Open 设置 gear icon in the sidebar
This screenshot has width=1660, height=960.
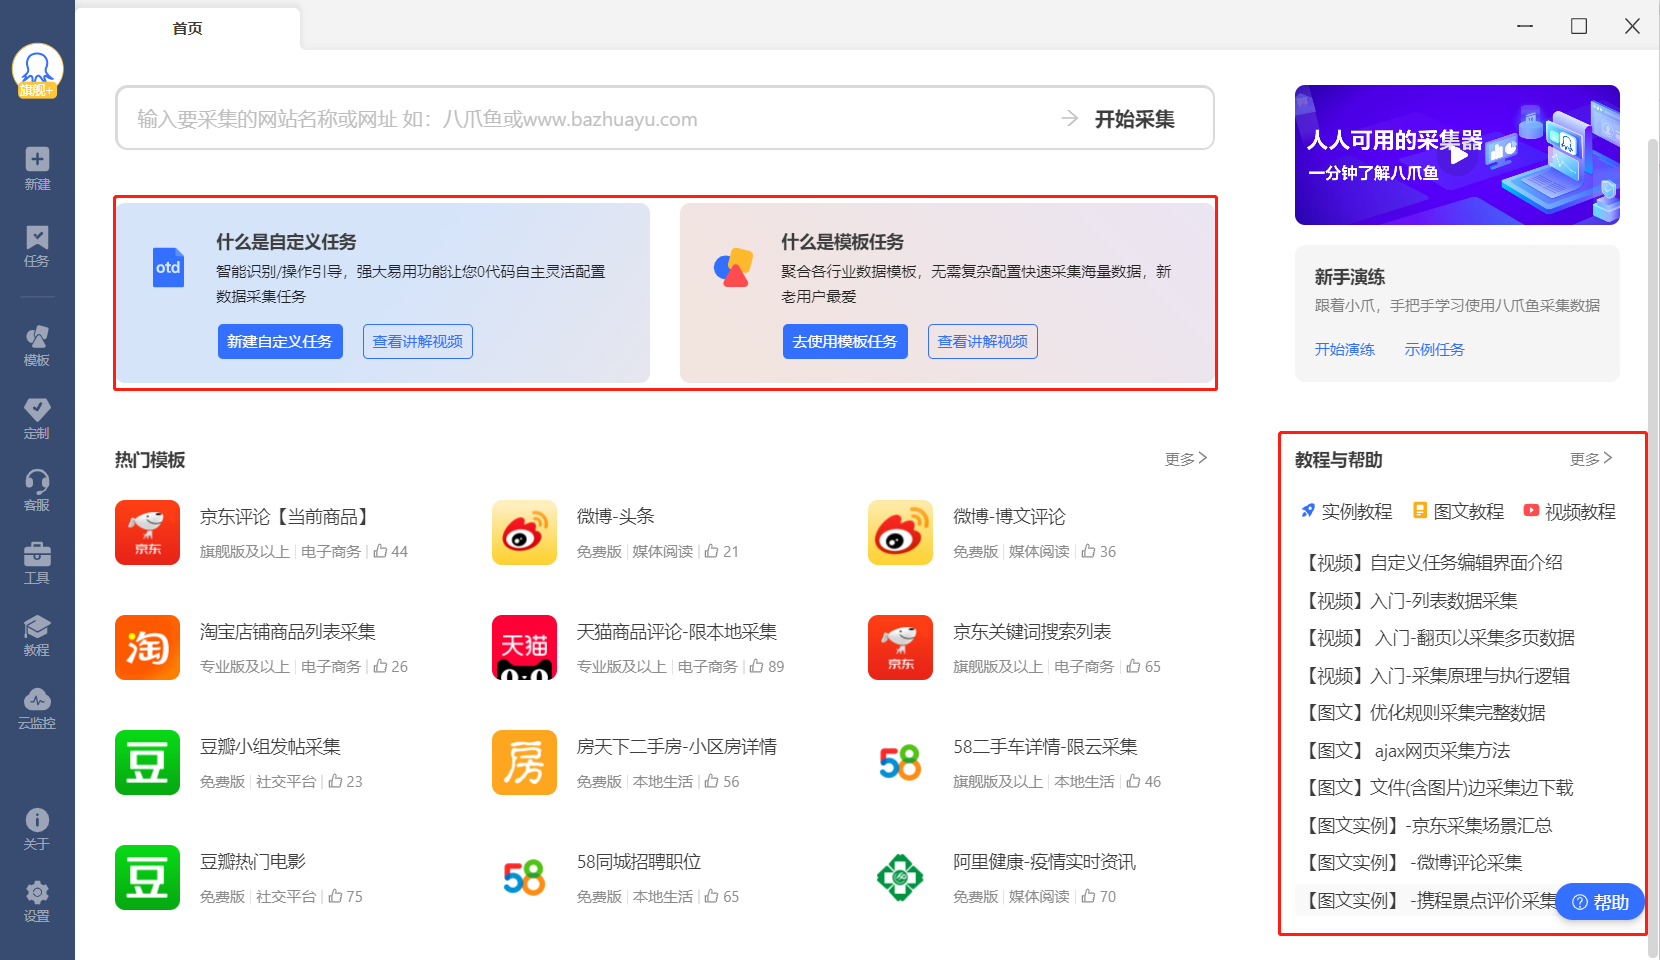point(37,900)
